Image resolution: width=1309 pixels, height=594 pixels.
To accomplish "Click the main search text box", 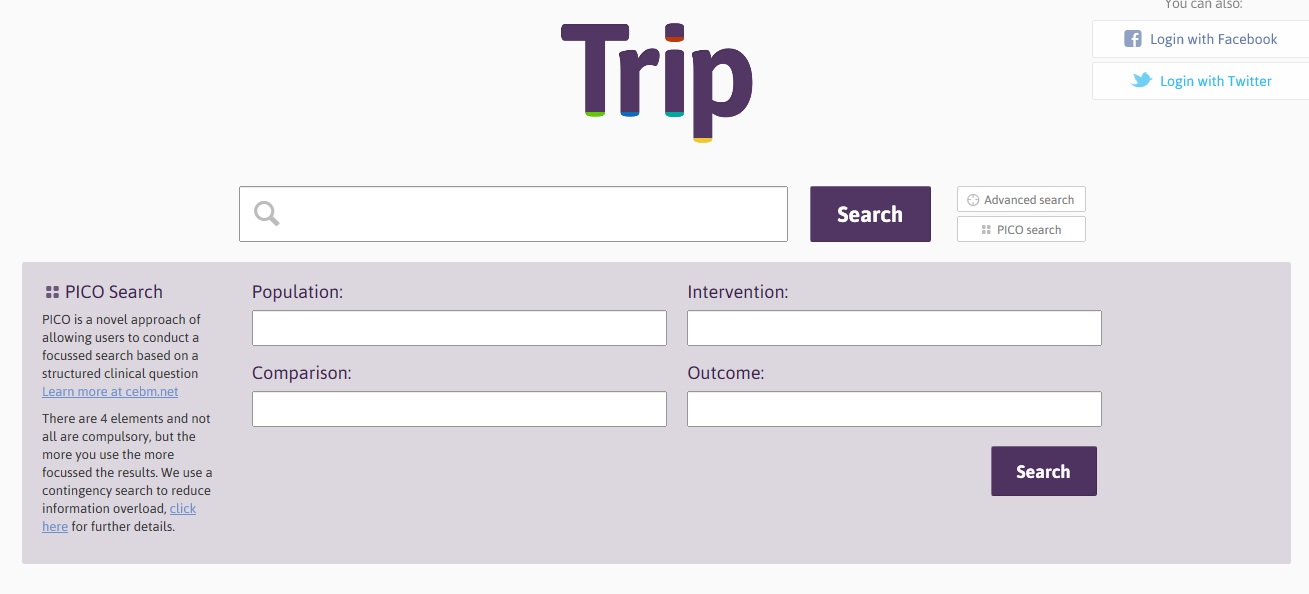I will click(513, 213).
